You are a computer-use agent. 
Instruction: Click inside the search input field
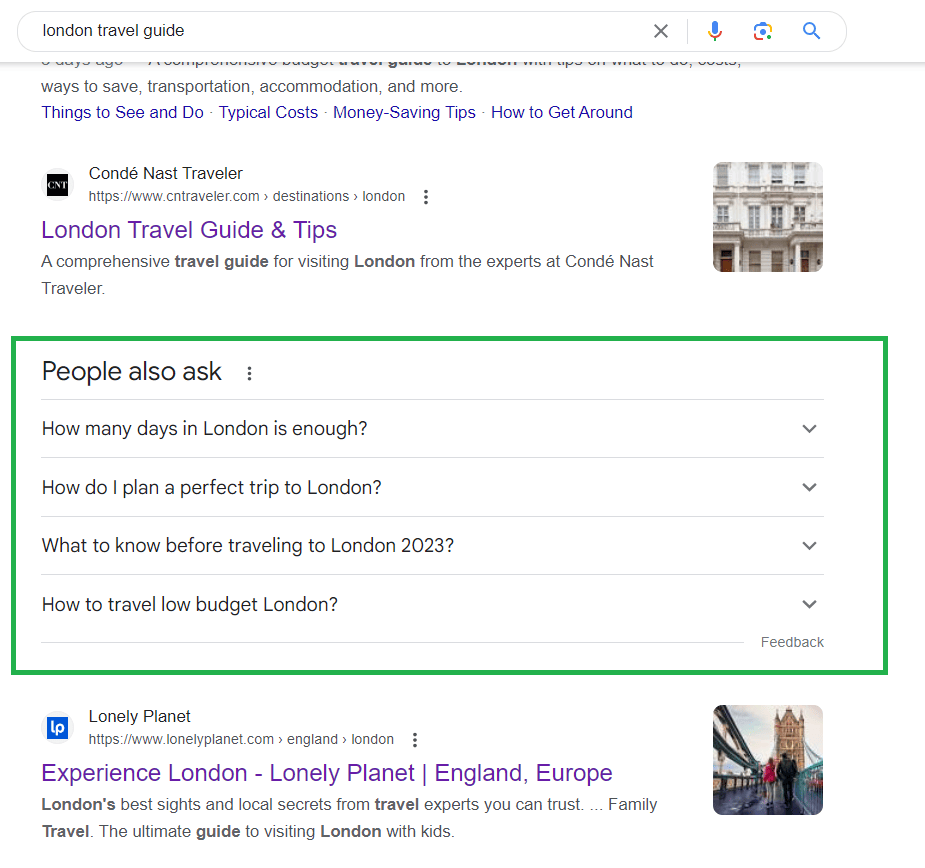pyautogui.click(x=300, y=31)
